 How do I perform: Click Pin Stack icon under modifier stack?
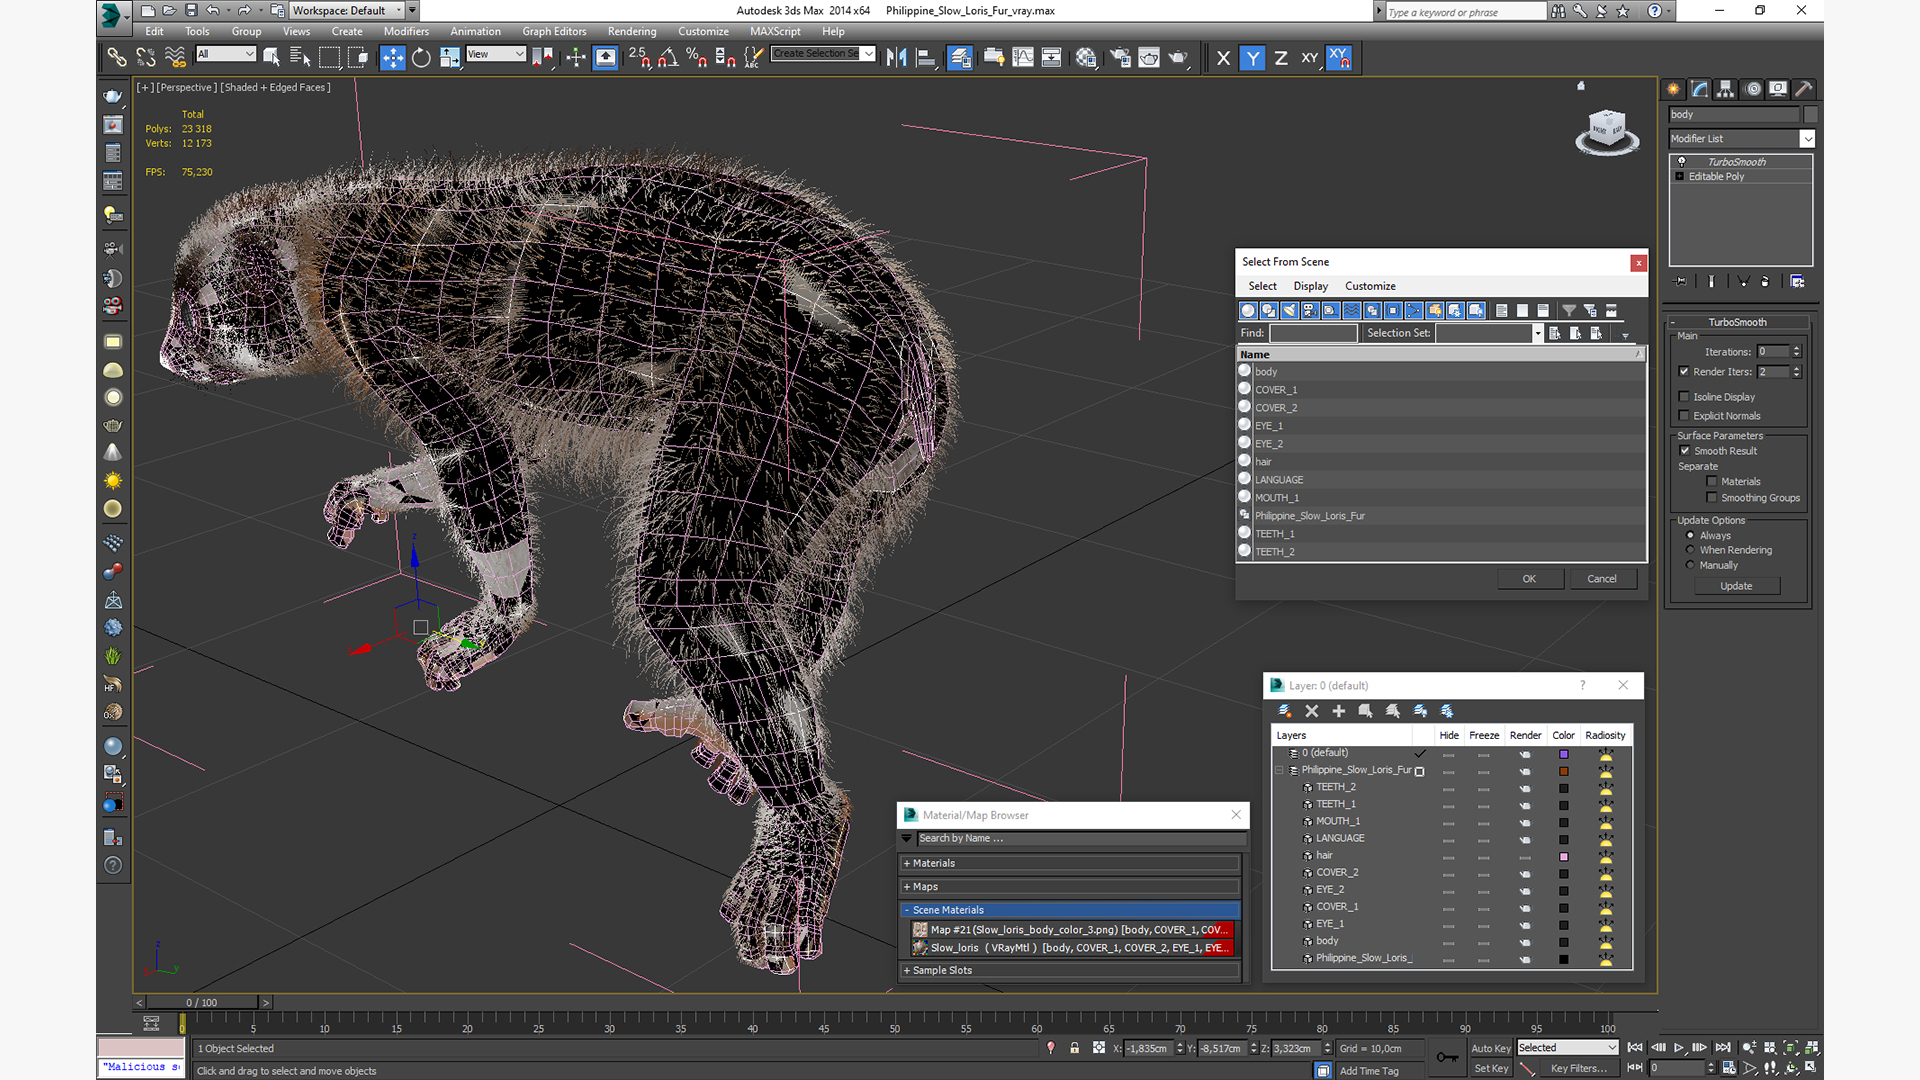tap(1681, 282)
